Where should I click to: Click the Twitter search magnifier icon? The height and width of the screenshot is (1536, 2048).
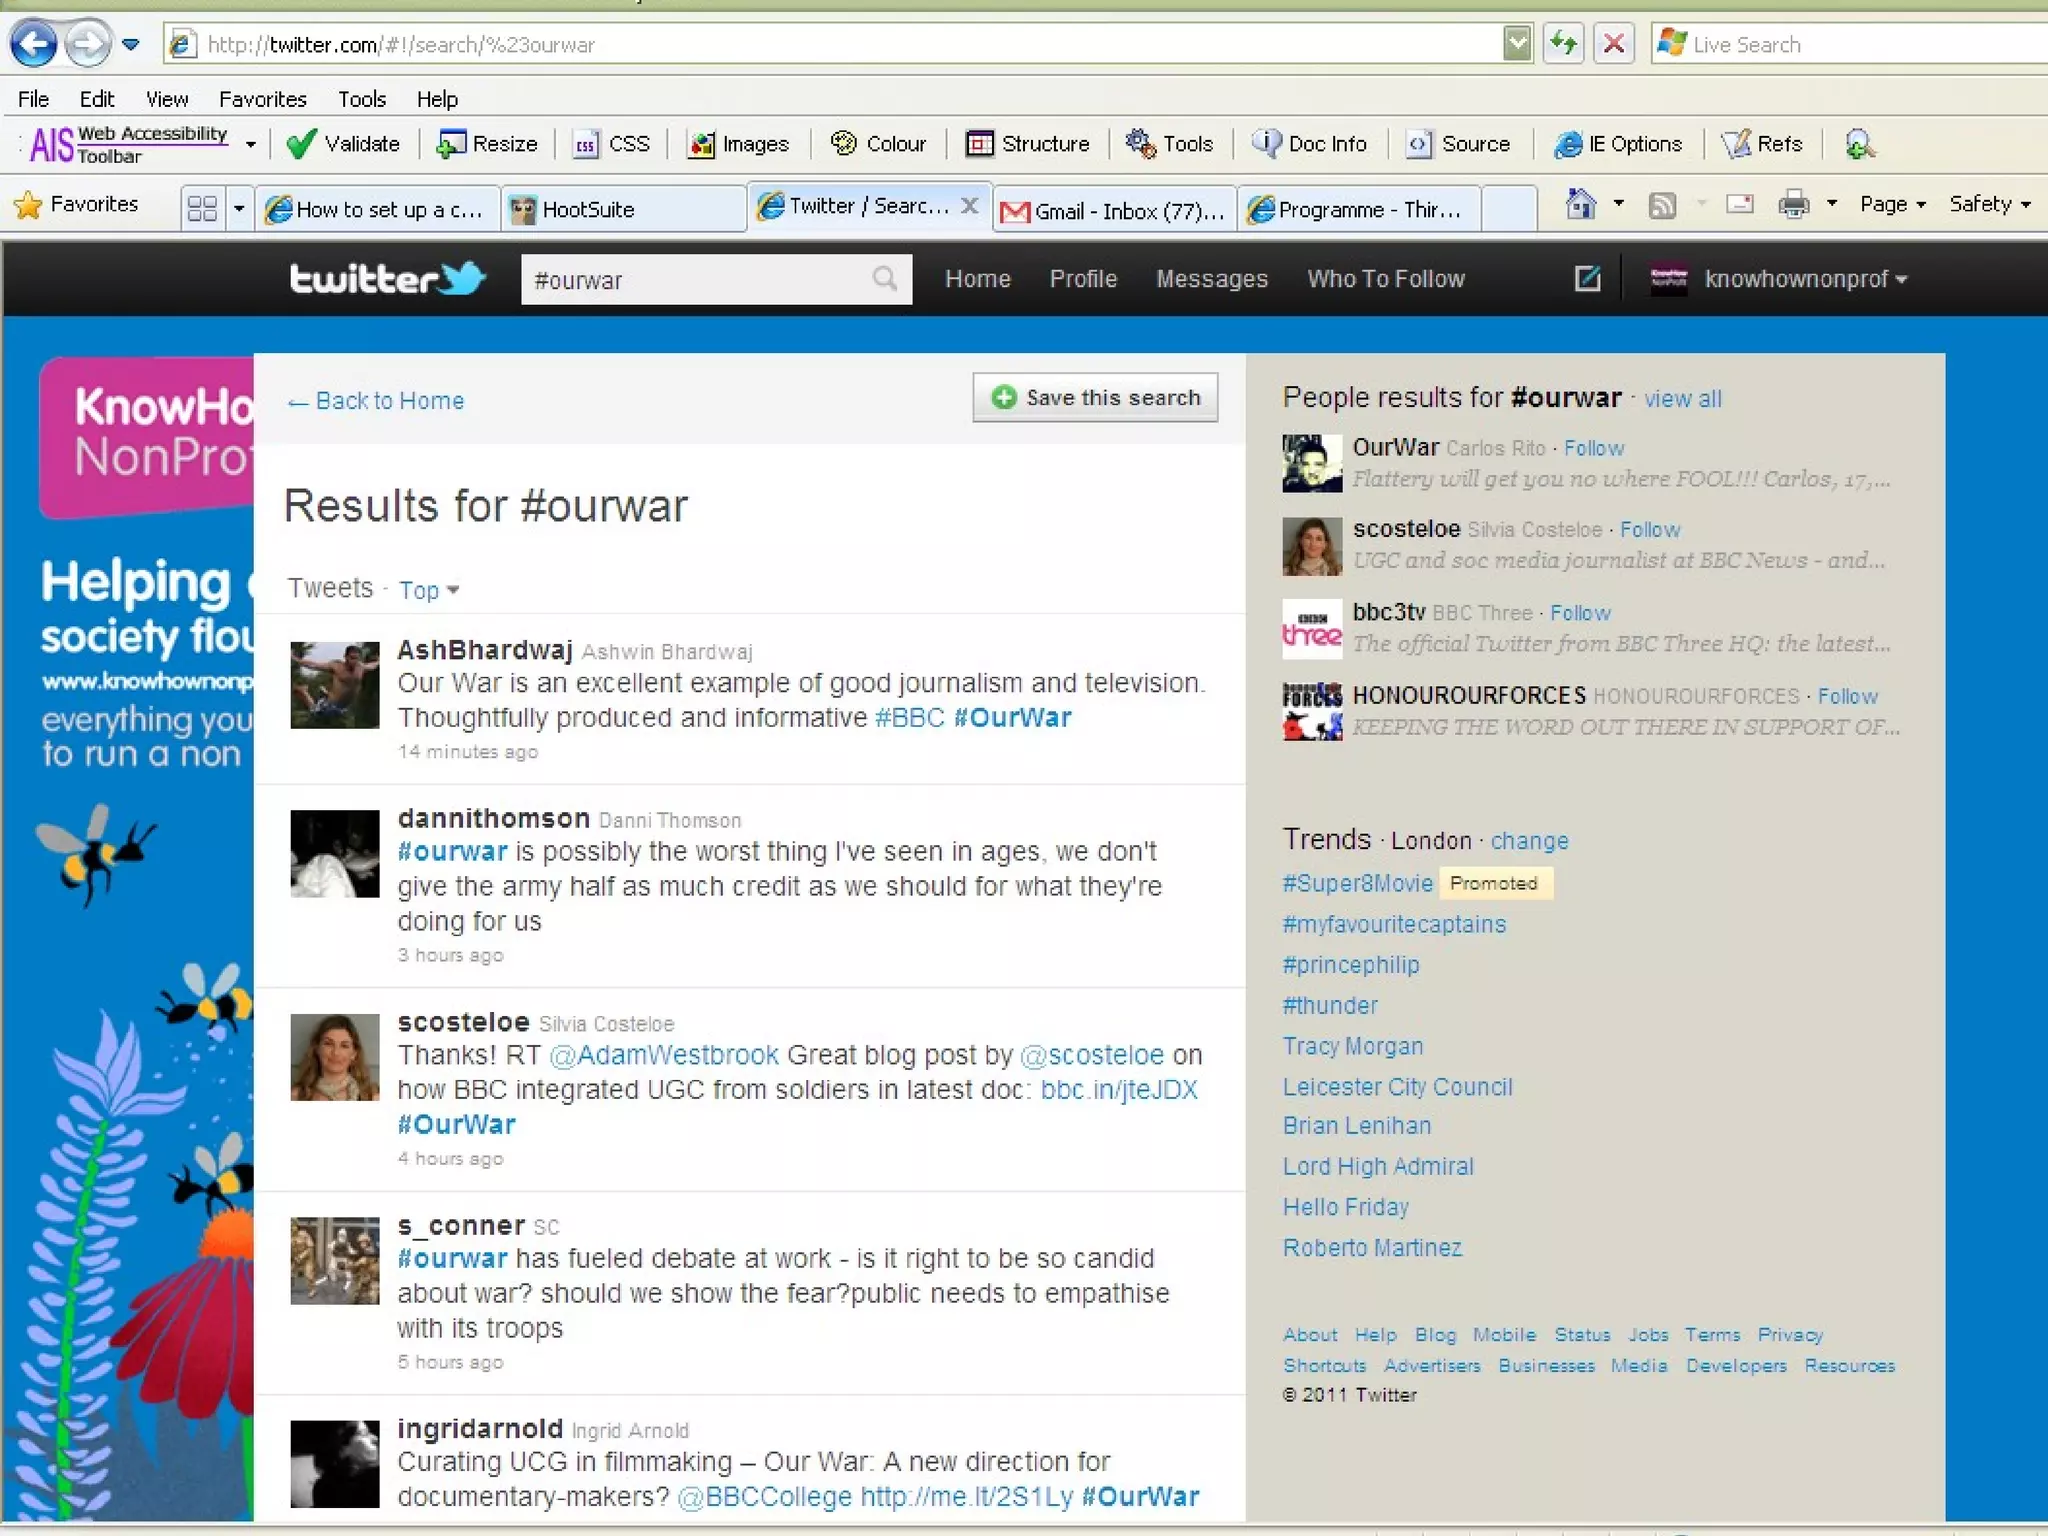(884, 279)
